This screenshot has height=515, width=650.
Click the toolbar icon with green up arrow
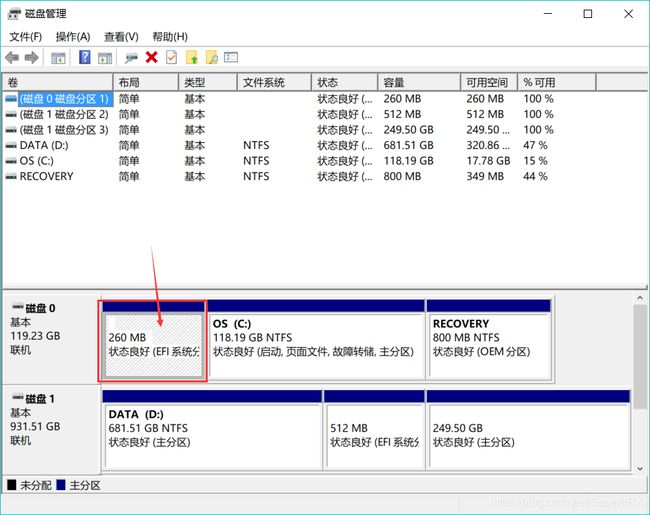pyautogui.click(x=192, y=58)
